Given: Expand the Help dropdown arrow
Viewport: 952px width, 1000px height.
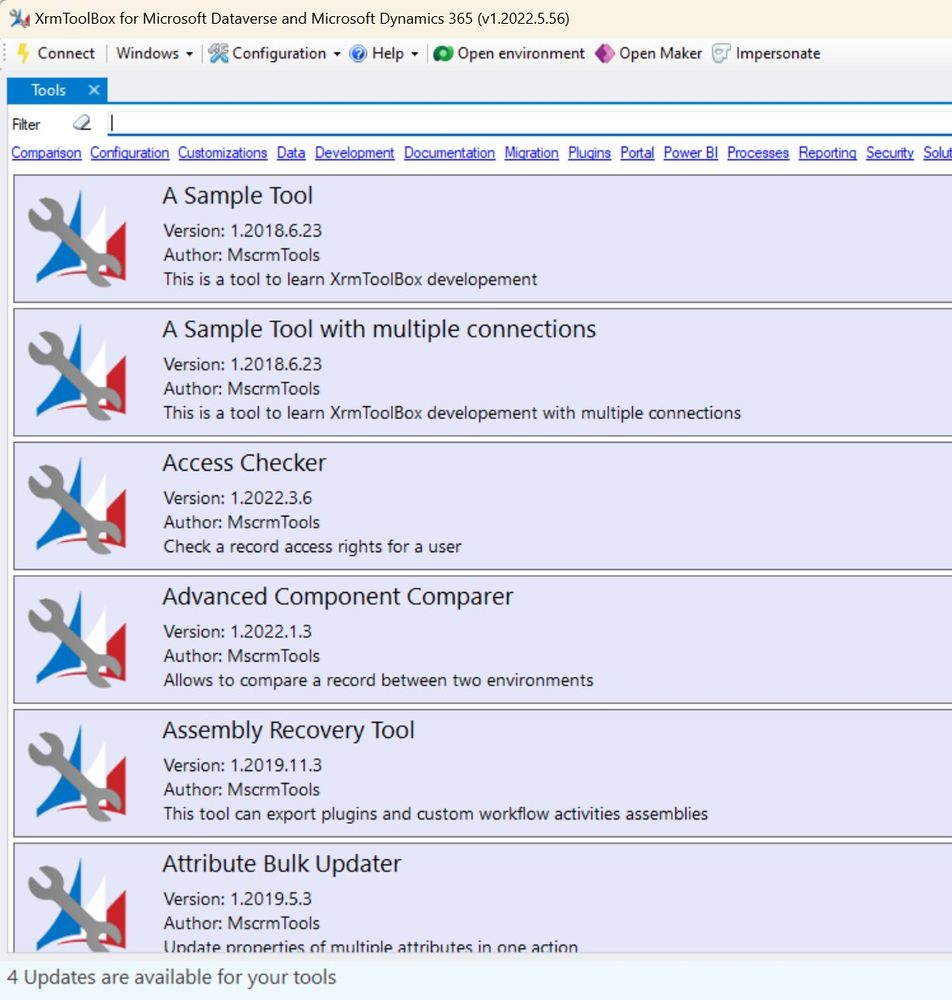Looking at the screenshot, I should click(414, 54).
